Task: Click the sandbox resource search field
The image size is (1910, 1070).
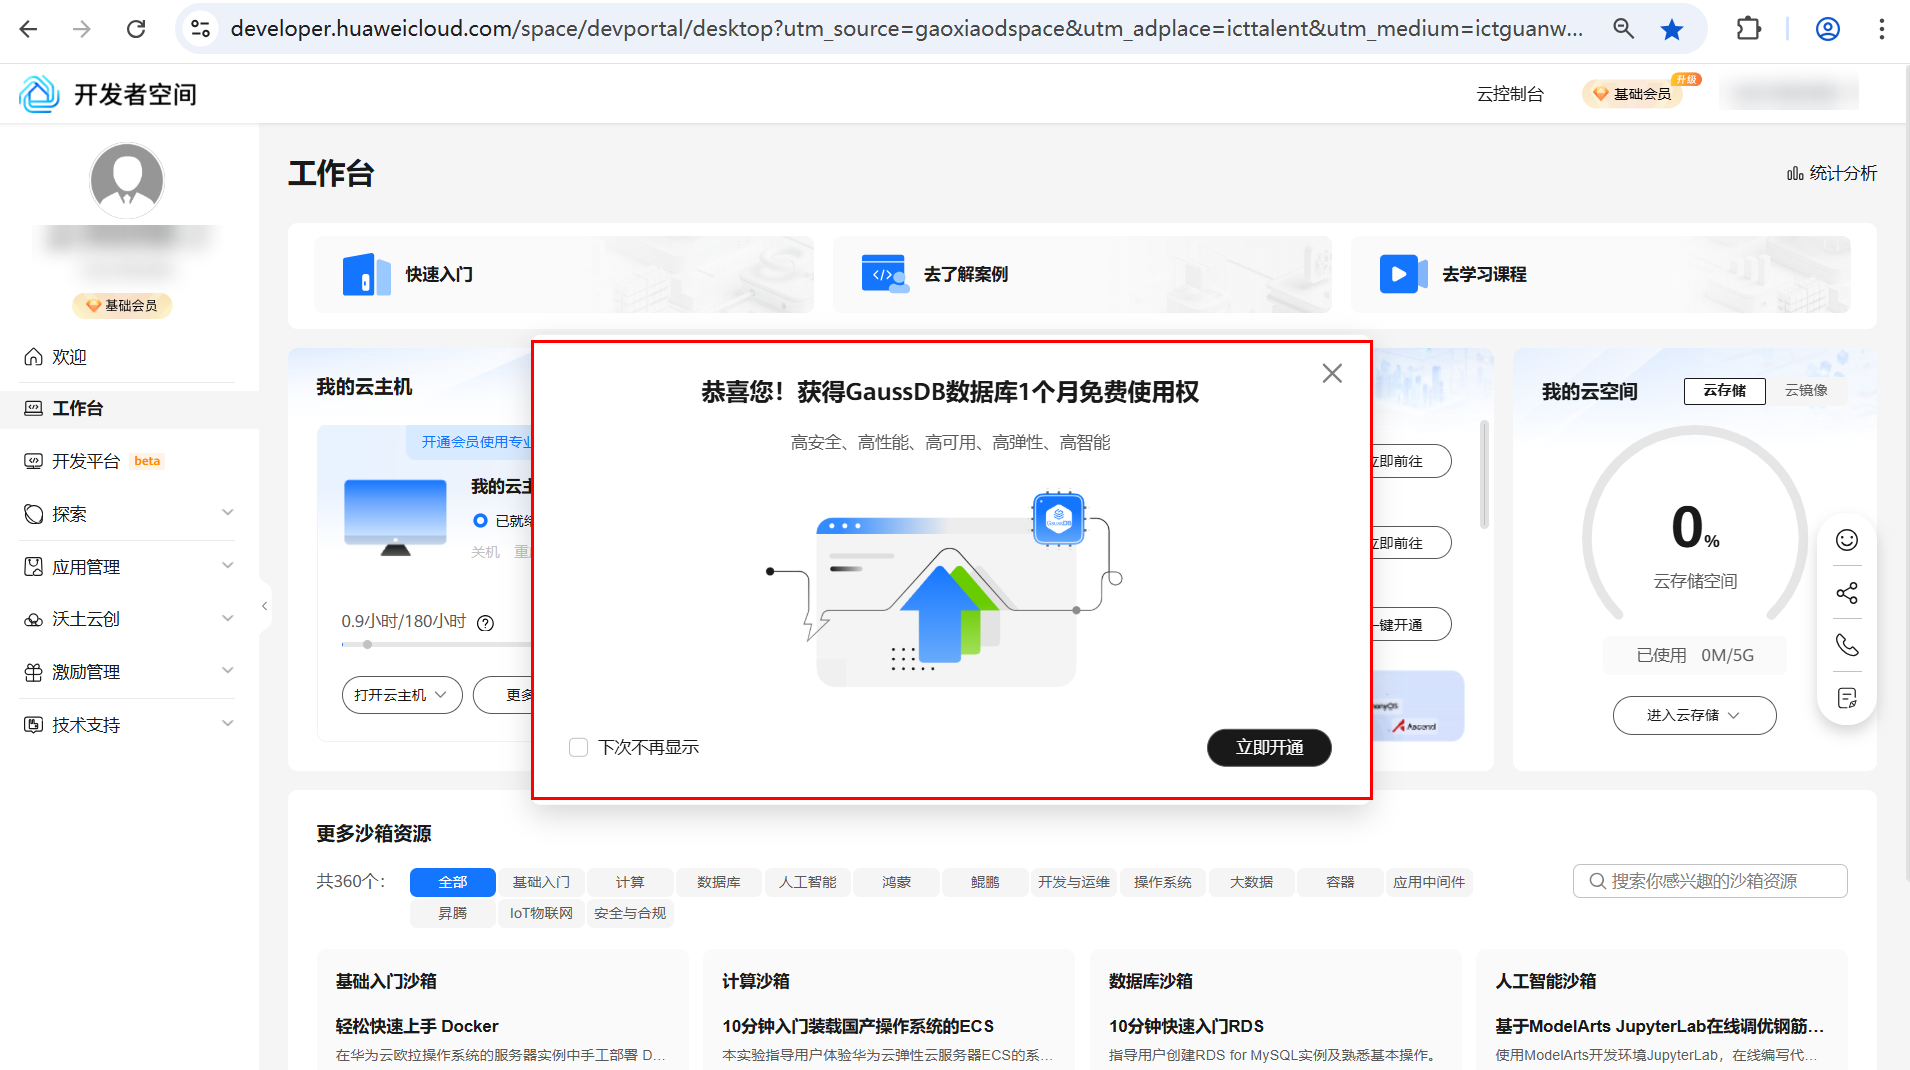Action: [1709, 881]
